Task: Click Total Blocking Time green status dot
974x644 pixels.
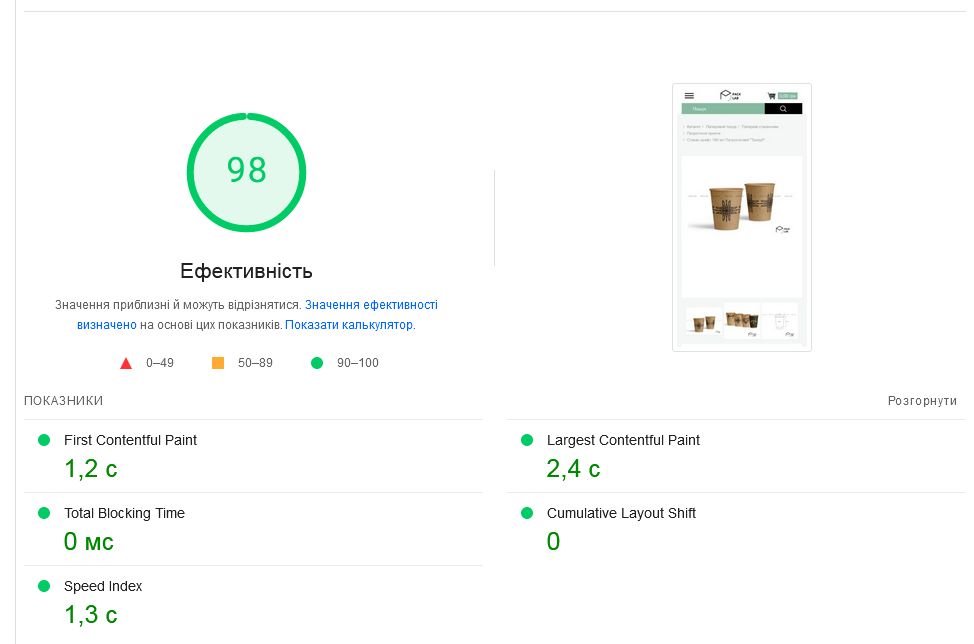Action: (x=44, y=513)
